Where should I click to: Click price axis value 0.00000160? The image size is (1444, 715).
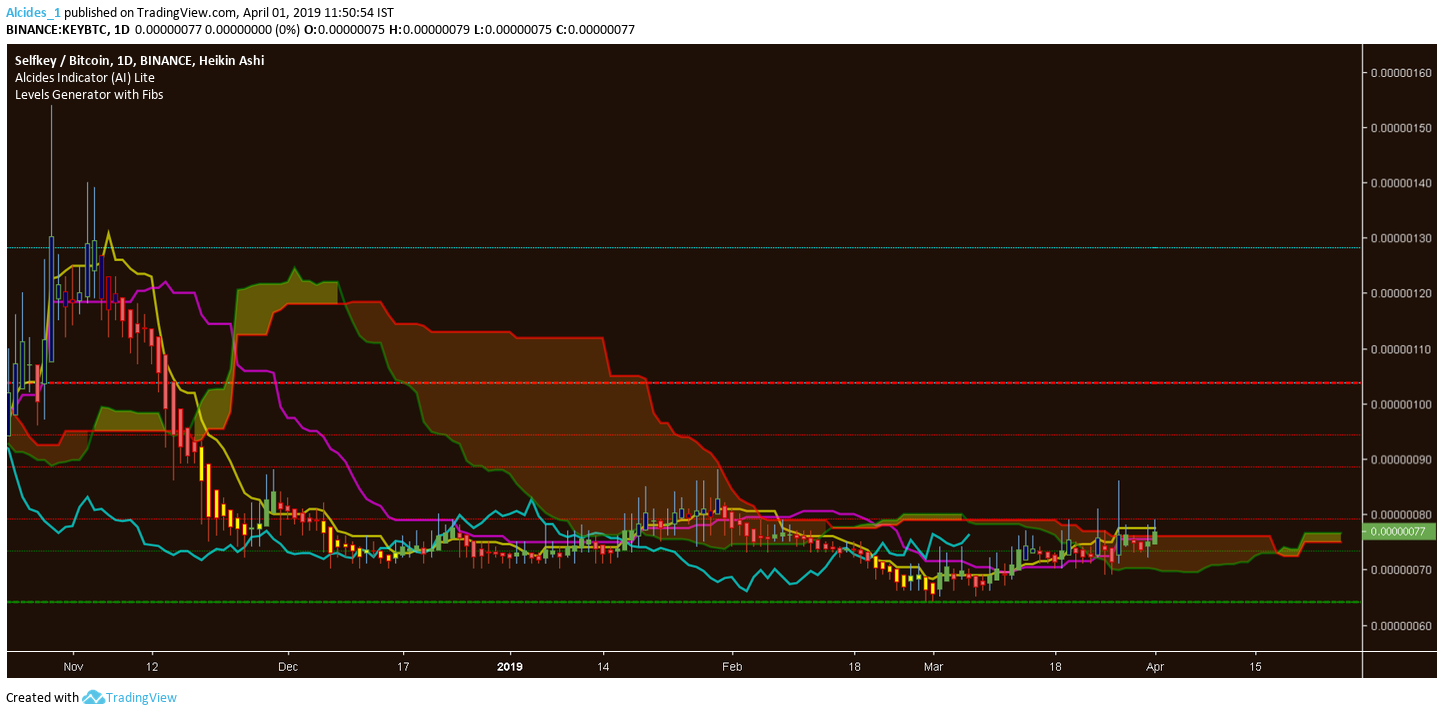[1400, 73]
